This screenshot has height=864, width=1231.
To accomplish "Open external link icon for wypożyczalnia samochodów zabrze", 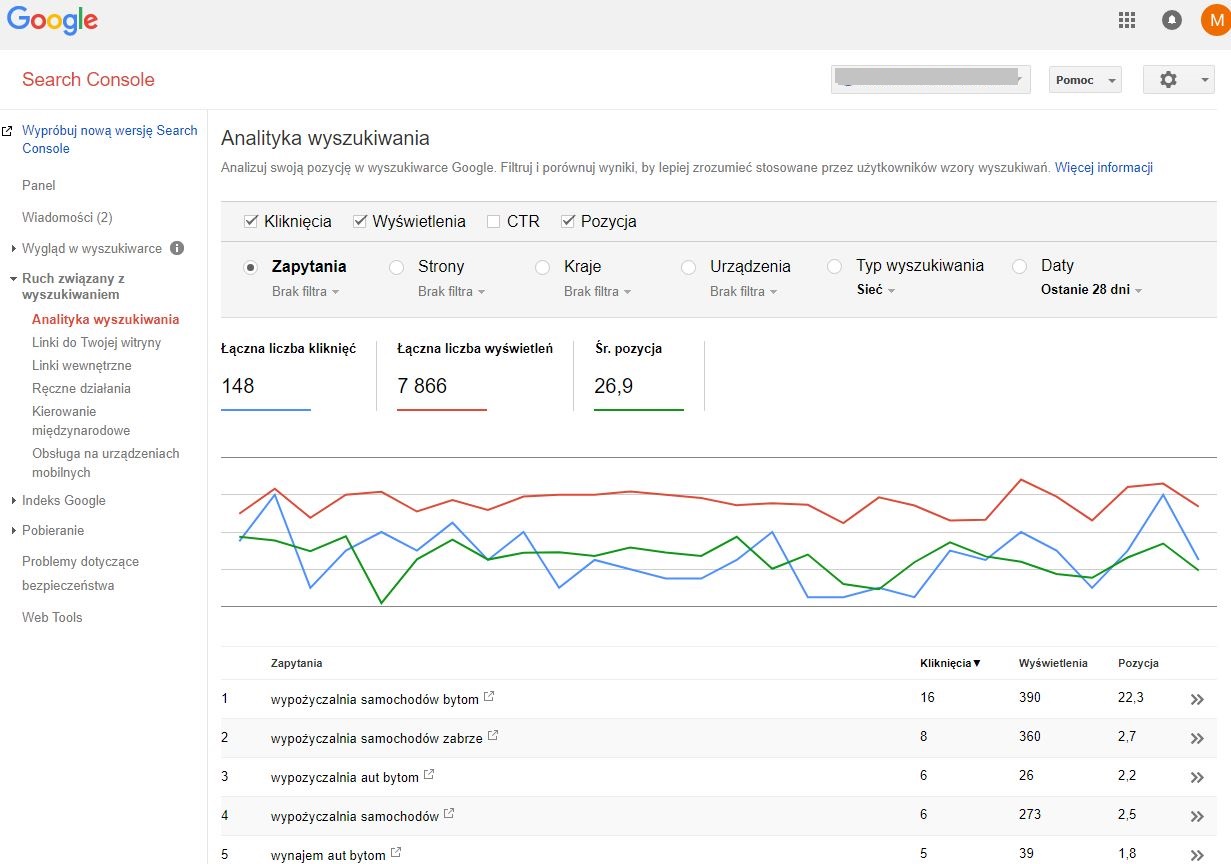I will [493, 736].
